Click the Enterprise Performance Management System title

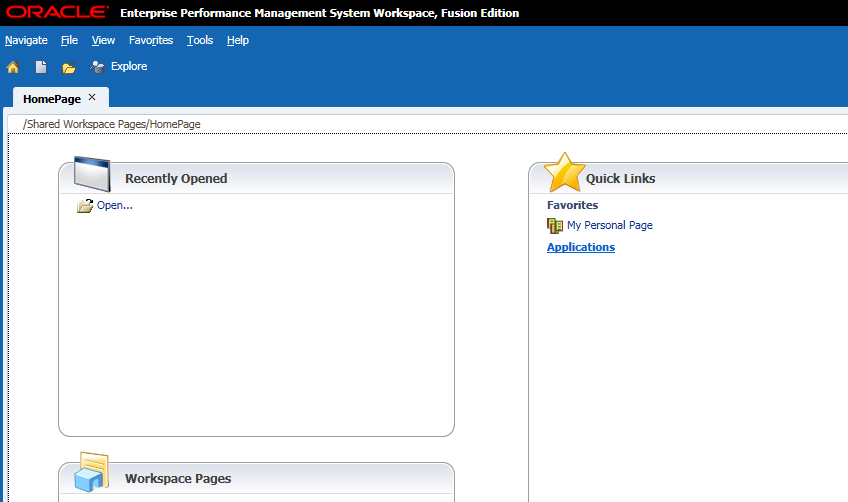[x=320, y=13]
